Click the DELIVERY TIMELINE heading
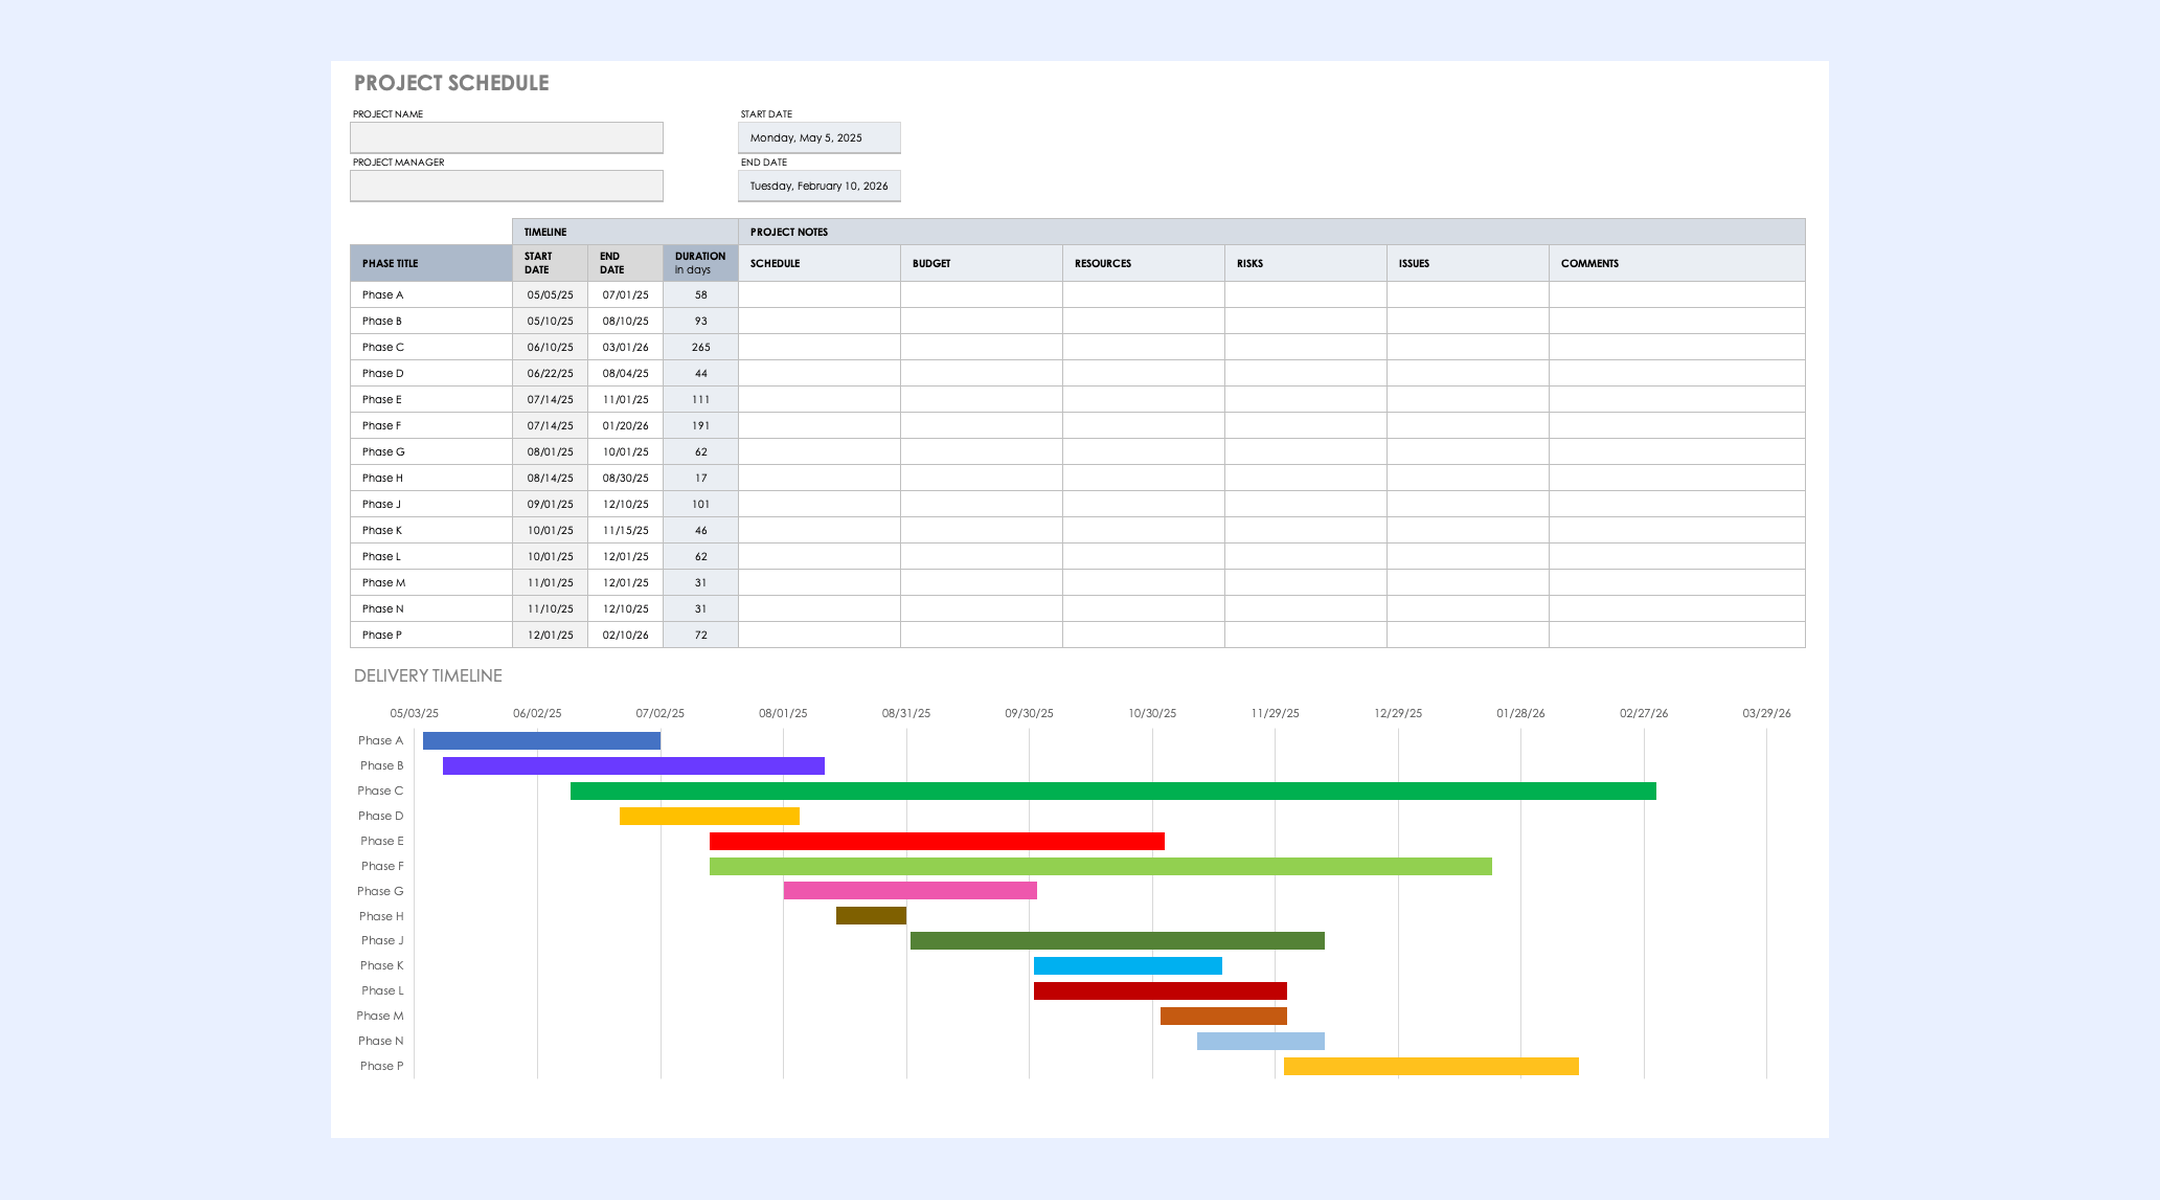Viewport: 2160px width, 1200px height. click(x=428, y=676)
